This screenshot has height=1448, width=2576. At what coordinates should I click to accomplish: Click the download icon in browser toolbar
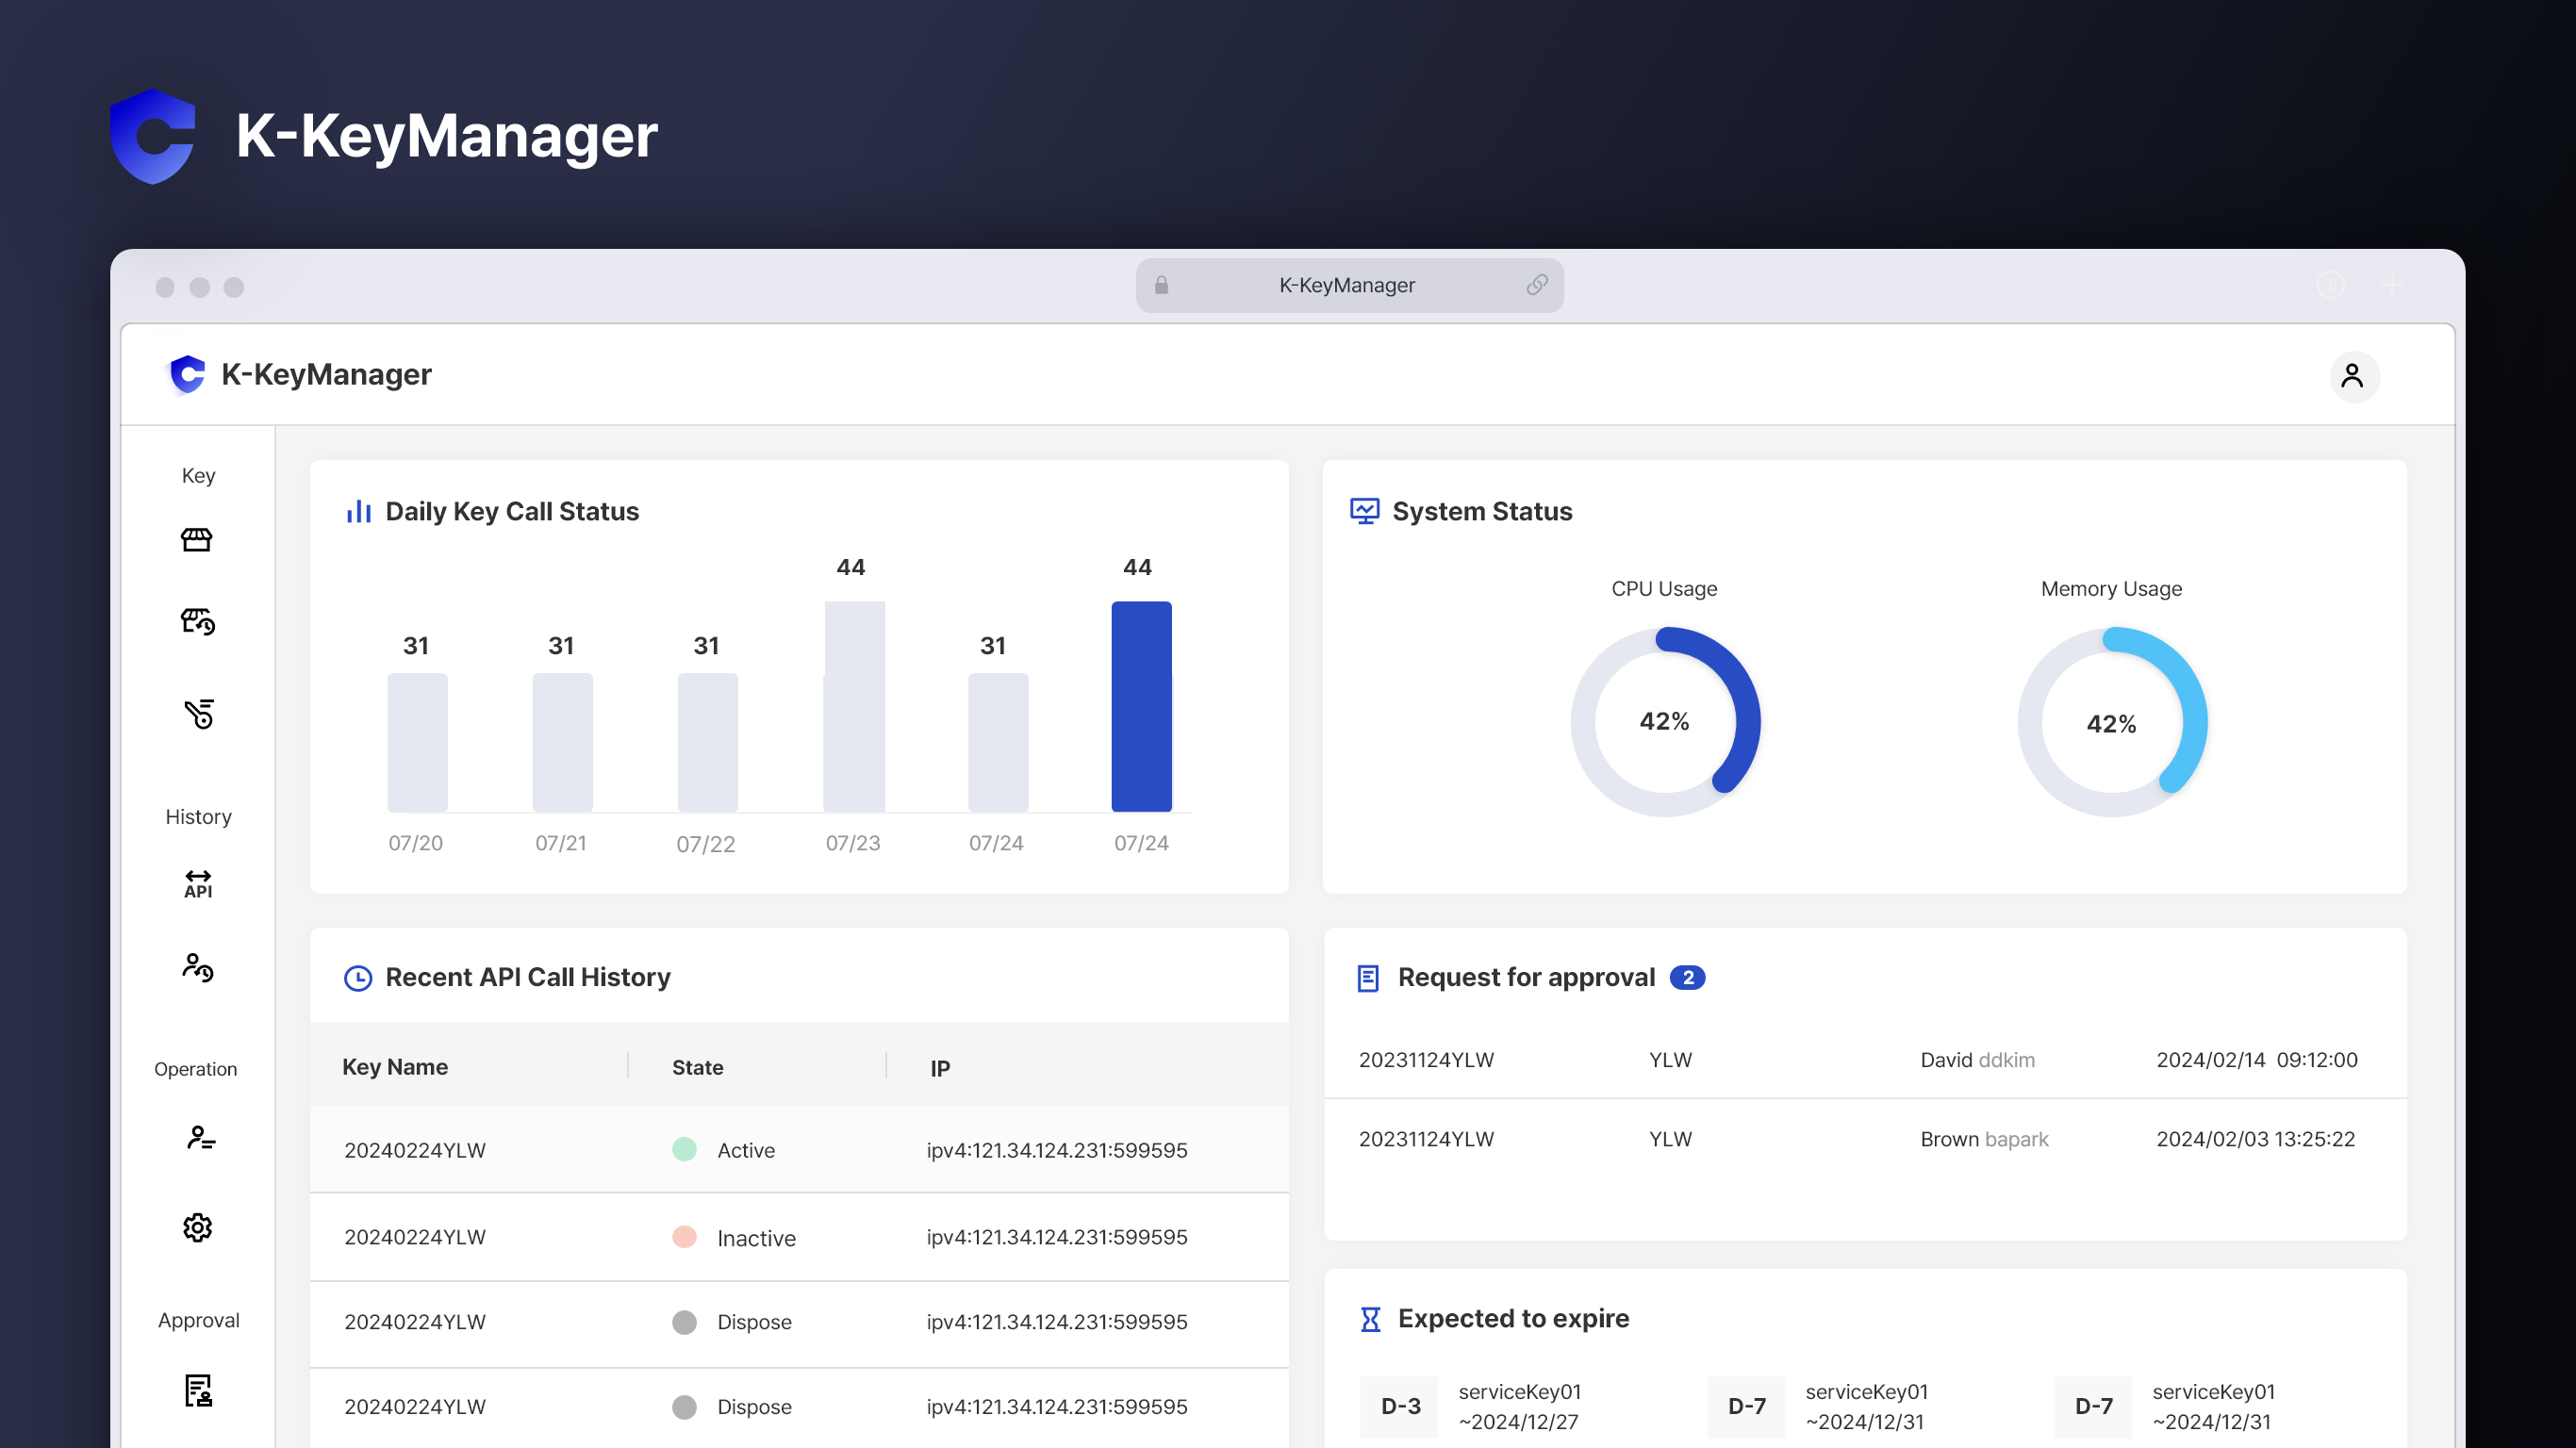point(2331,285)
